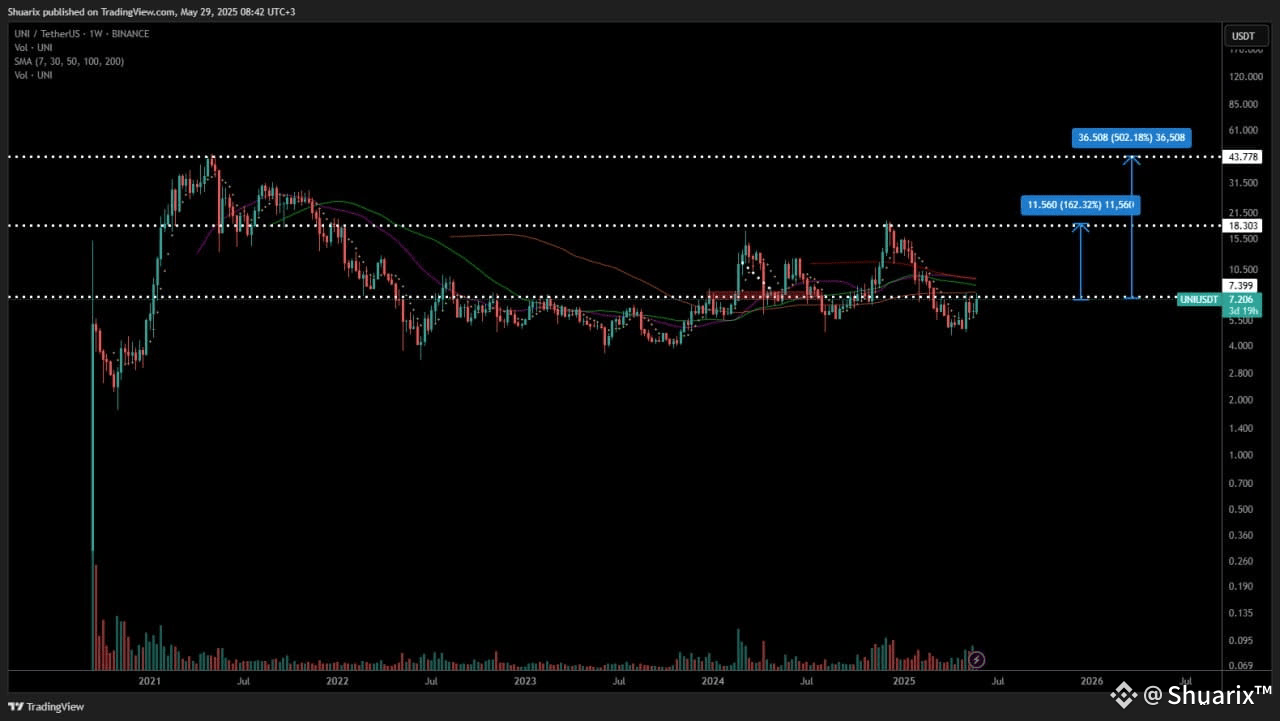
Task: Click 15.500 on the price scale
Action: (x=1245, y=239)
